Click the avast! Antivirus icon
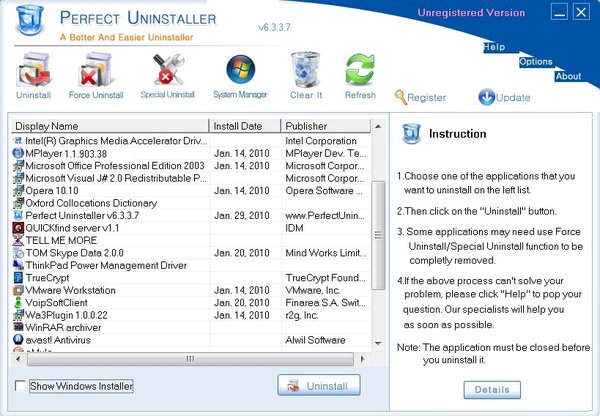The image size is (600, 416). click(18, 339)
